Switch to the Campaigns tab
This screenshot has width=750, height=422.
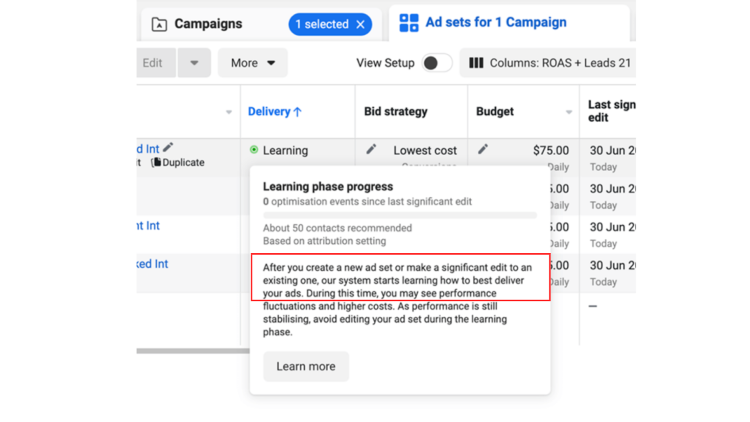pyautogui.click(x=208, y=24)
